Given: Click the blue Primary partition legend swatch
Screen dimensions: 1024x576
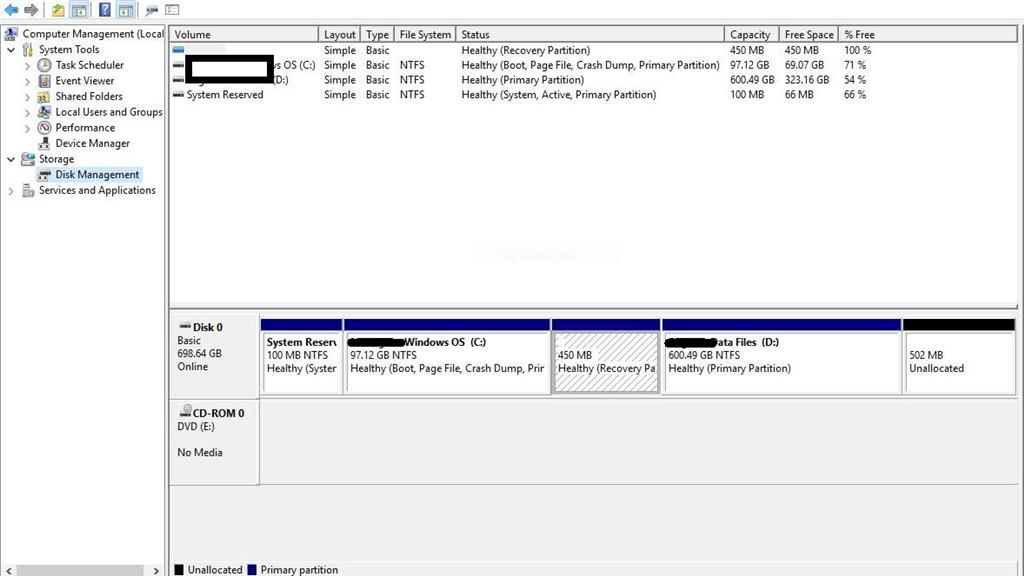Looking at the screenshot, I should coord(252,569).
